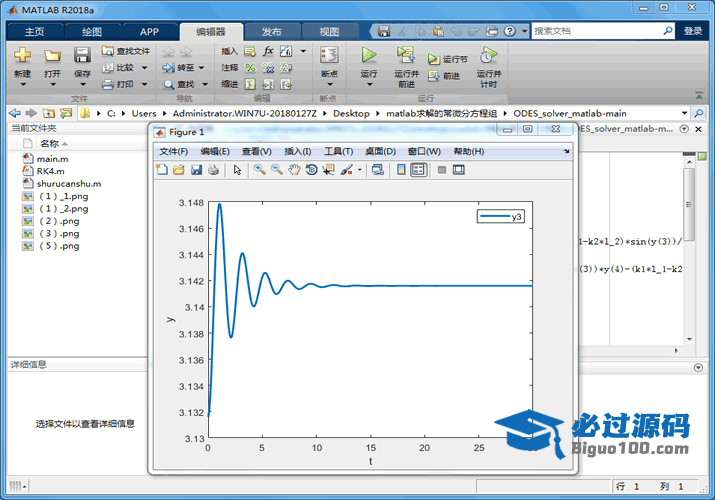The image size is (715, 500).
Task: Click the Find search button in ribbon
Action: pos(179,84)
